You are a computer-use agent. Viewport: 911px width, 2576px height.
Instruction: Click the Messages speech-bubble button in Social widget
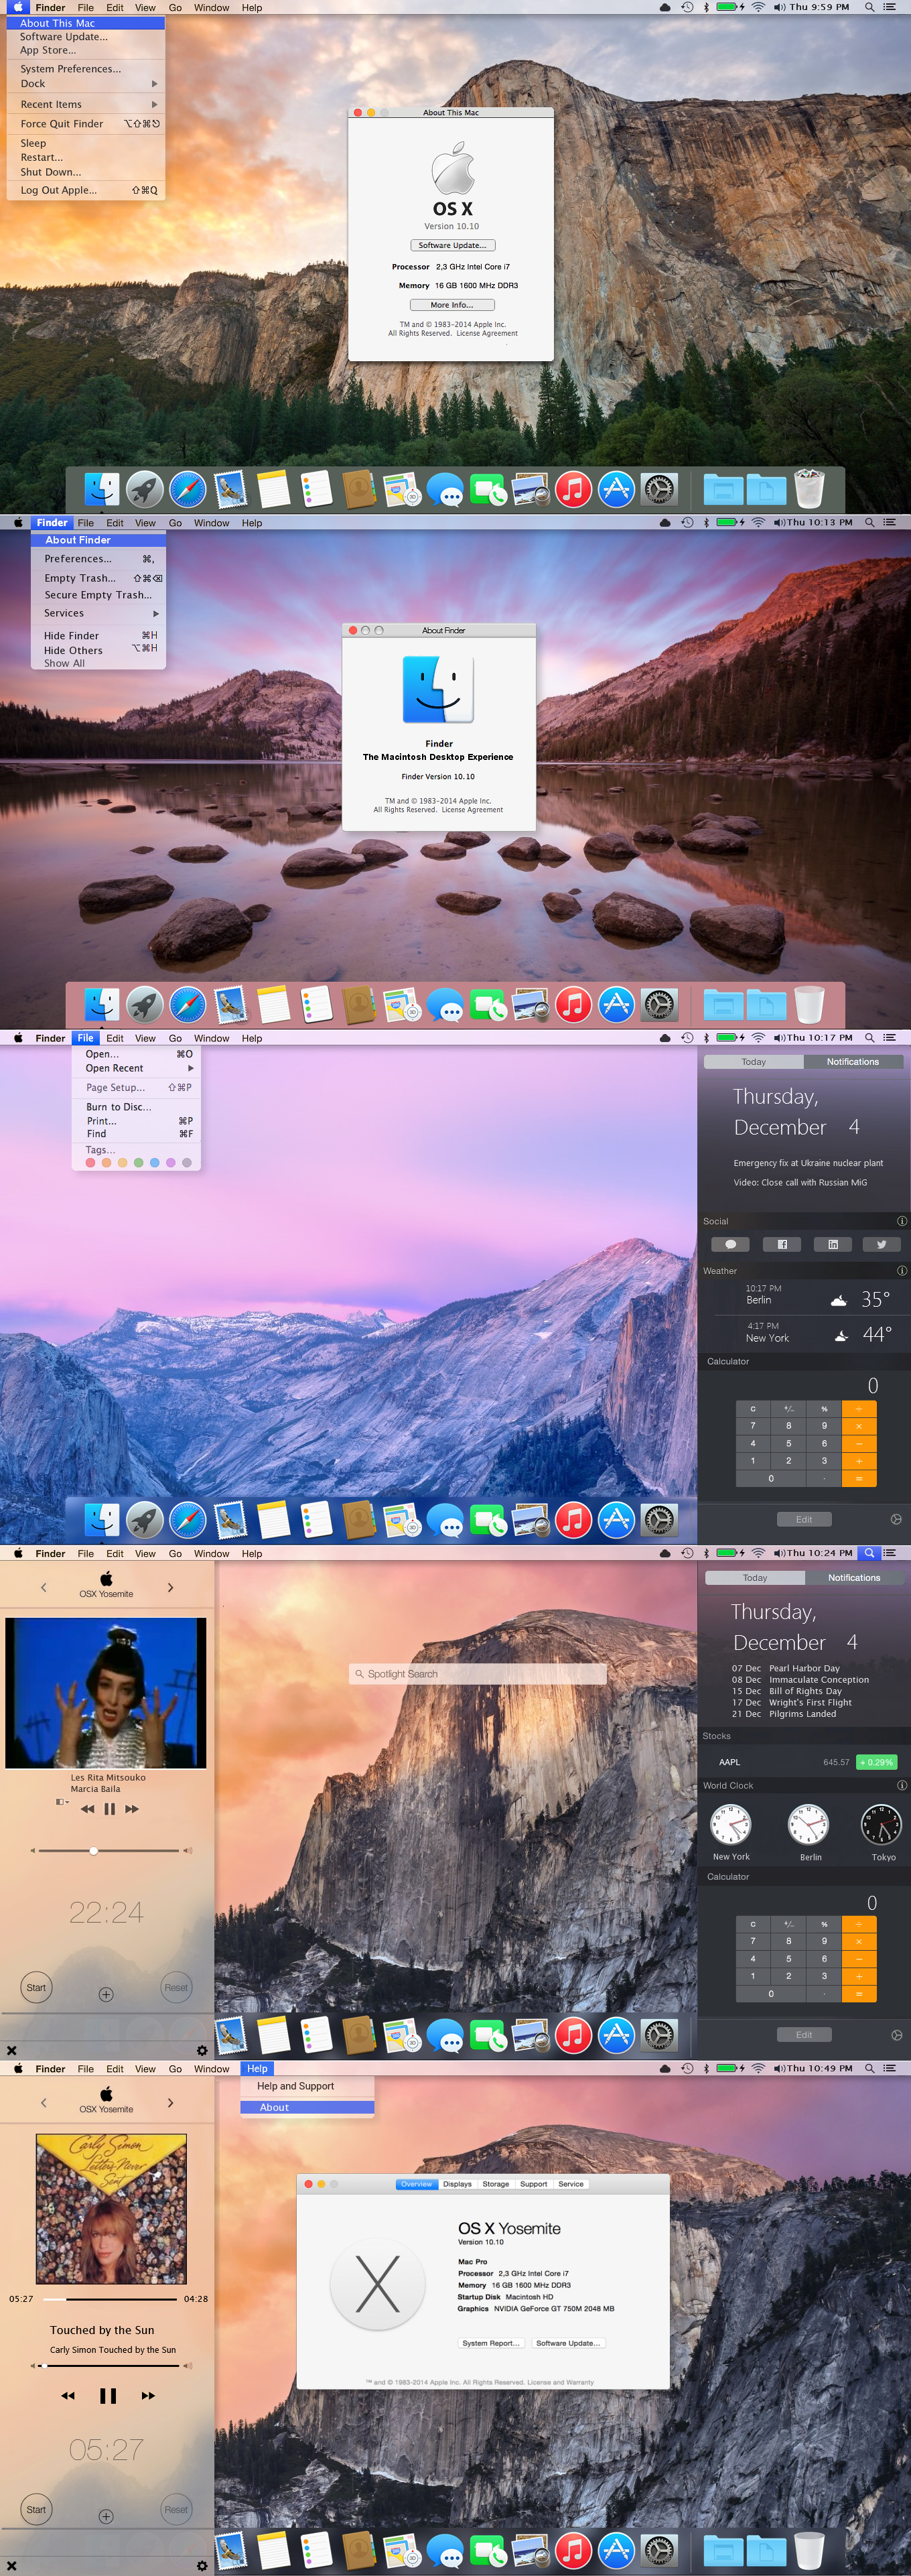(x=730, y=1244)
